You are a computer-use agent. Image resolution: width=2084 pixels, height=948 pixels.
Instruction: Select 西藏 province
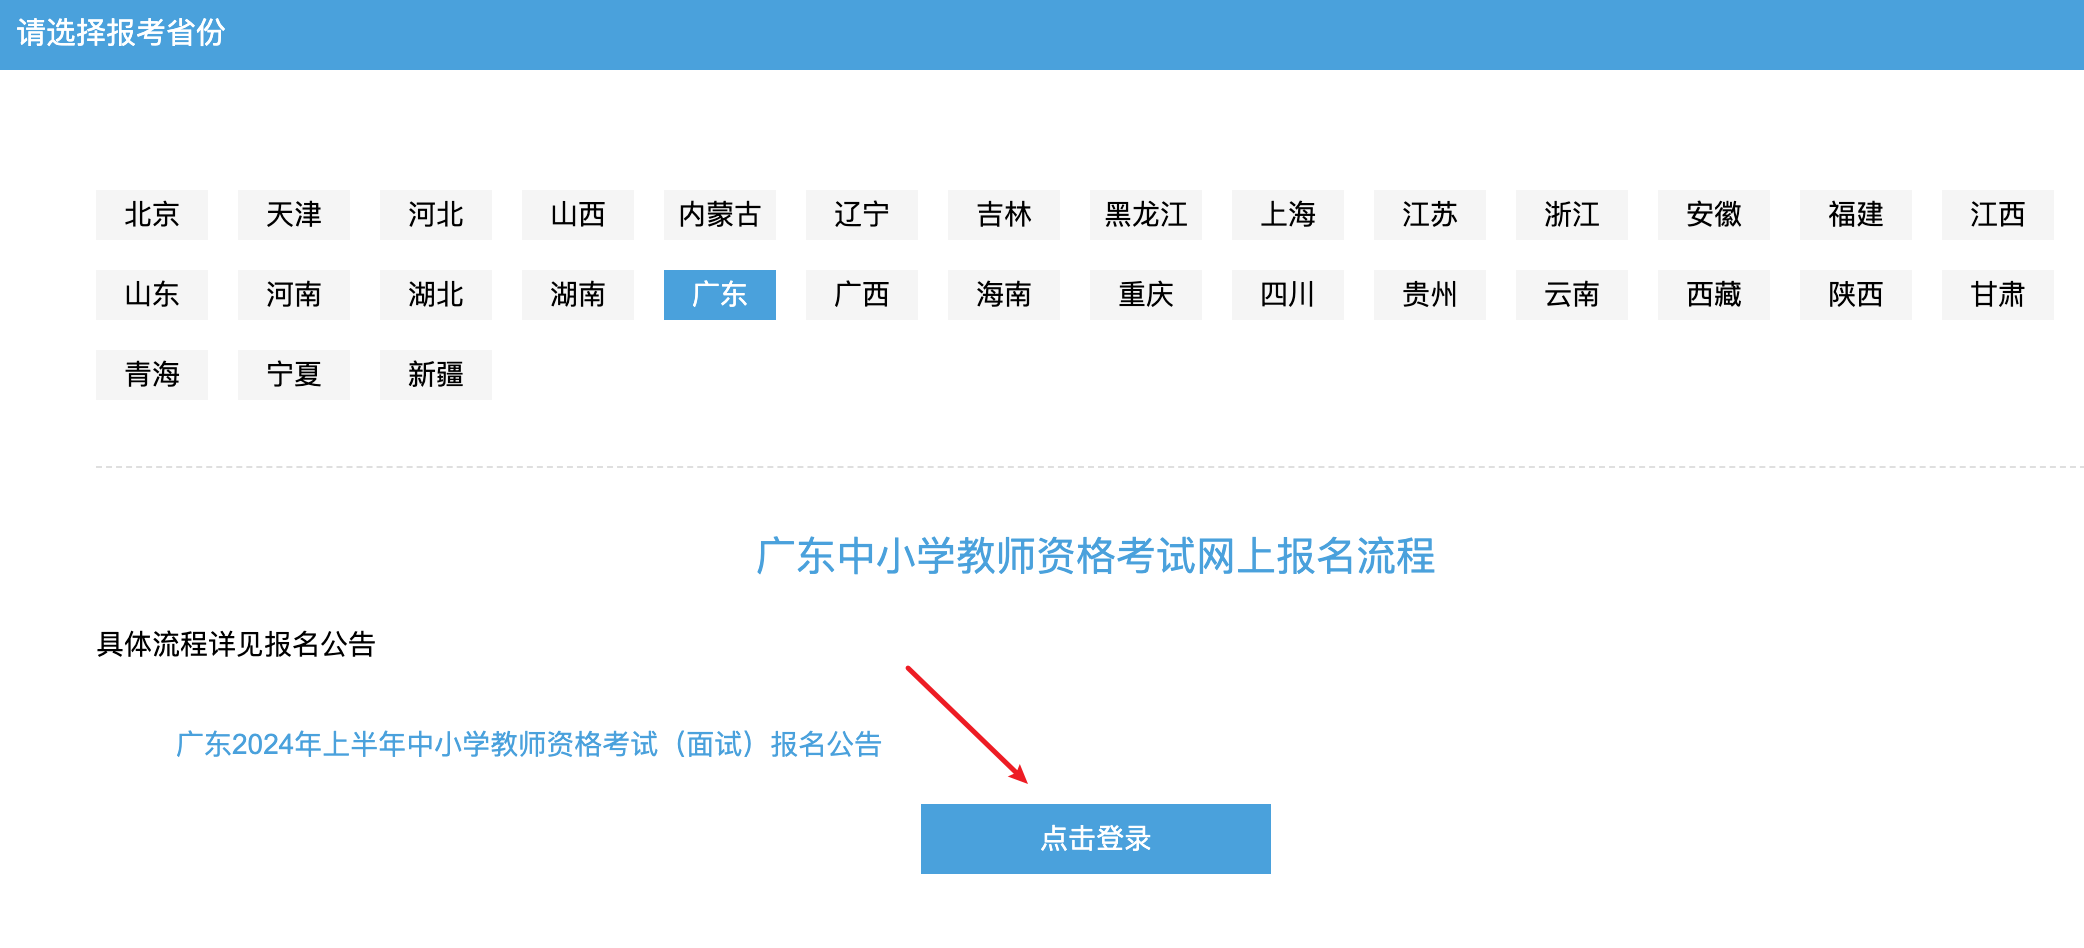(x=1714, y=295)
